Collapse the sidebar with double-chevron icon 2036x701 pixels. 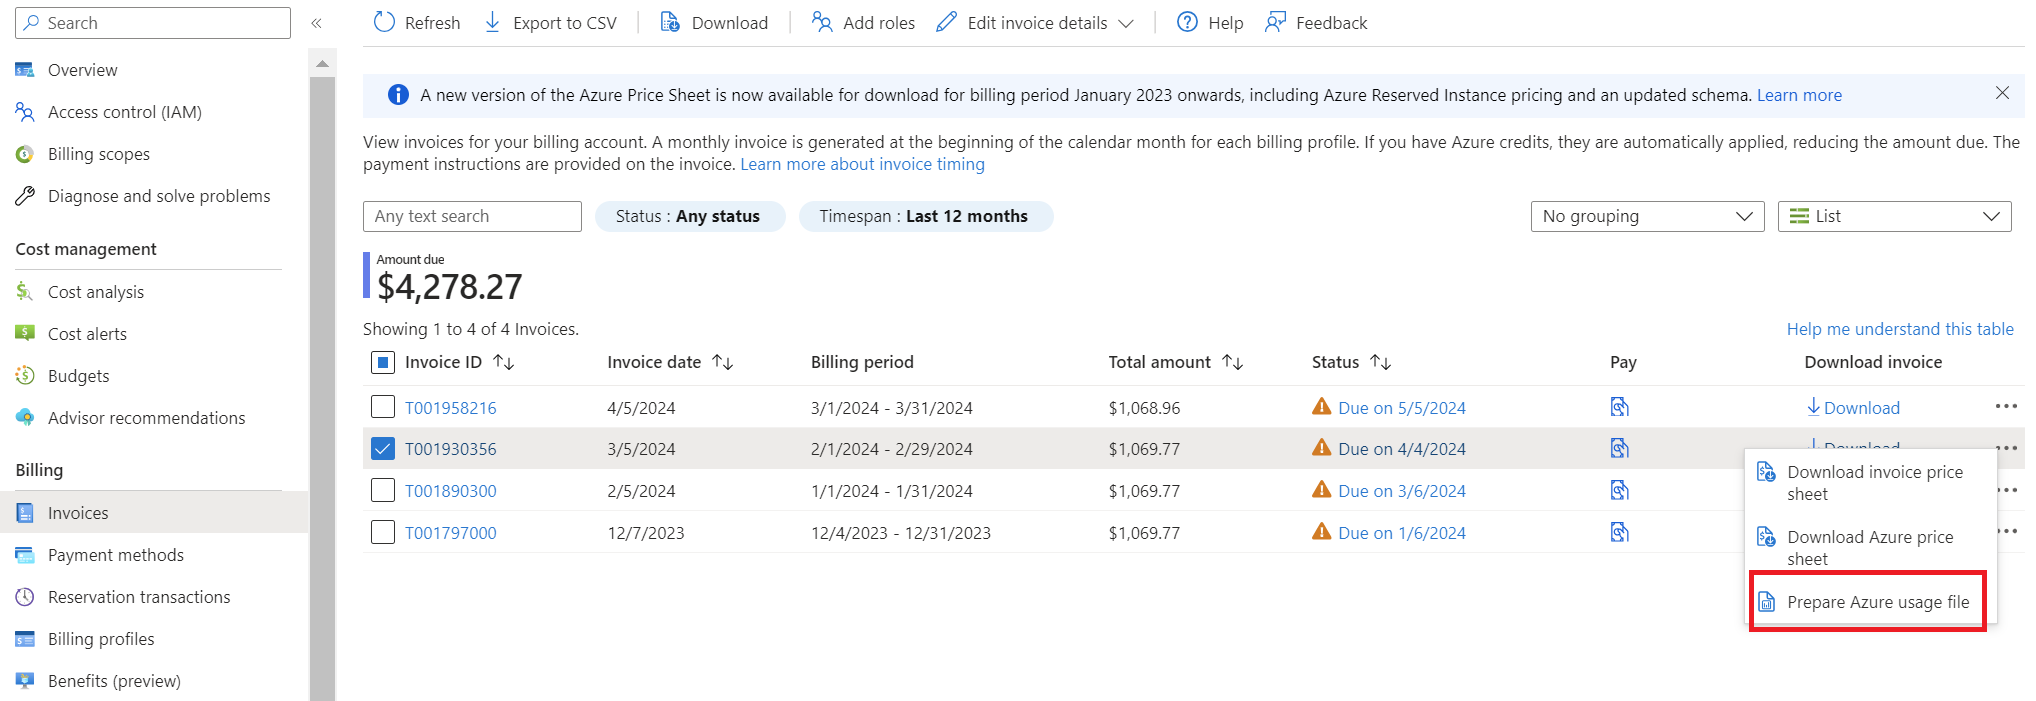[x=316, y=23]
